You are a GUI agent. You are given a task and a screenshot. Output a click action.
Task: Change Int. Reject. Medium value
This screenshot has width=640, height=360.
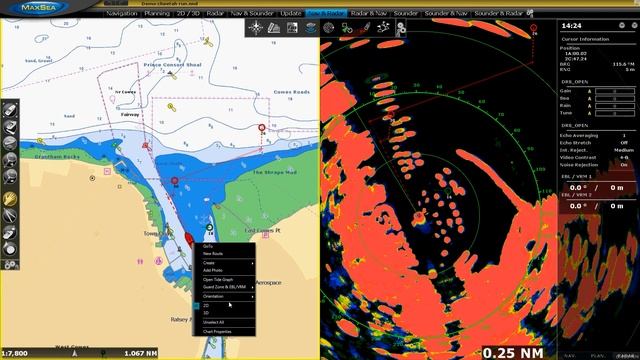click(623, 150)
